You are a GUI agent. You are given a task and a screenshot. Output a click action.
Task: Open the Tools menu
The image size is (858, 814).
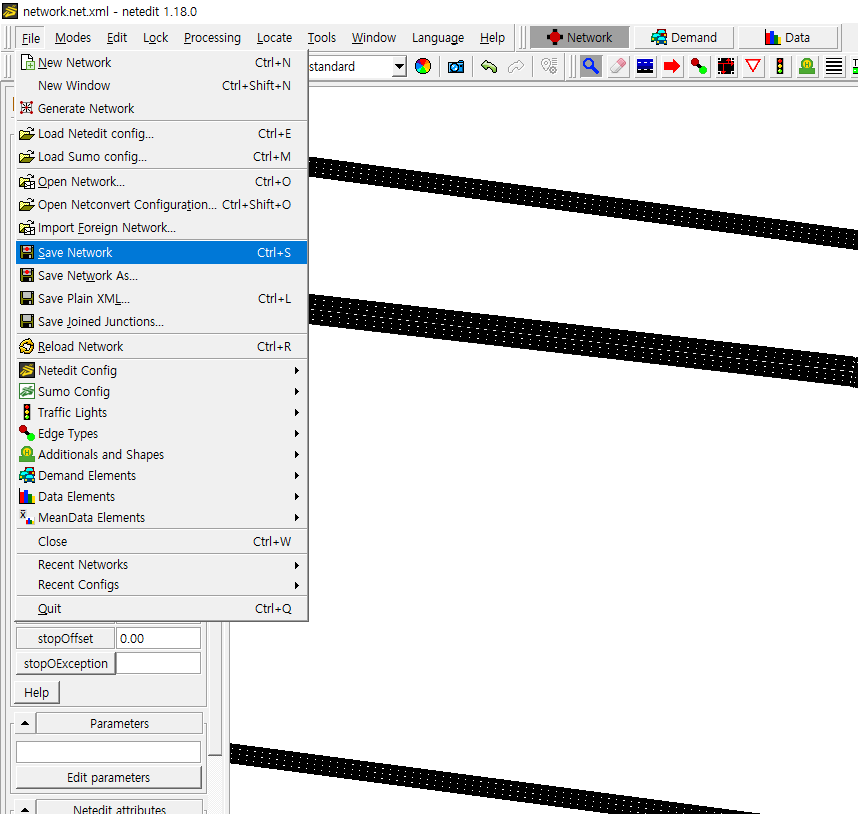[x=321, y=38]
